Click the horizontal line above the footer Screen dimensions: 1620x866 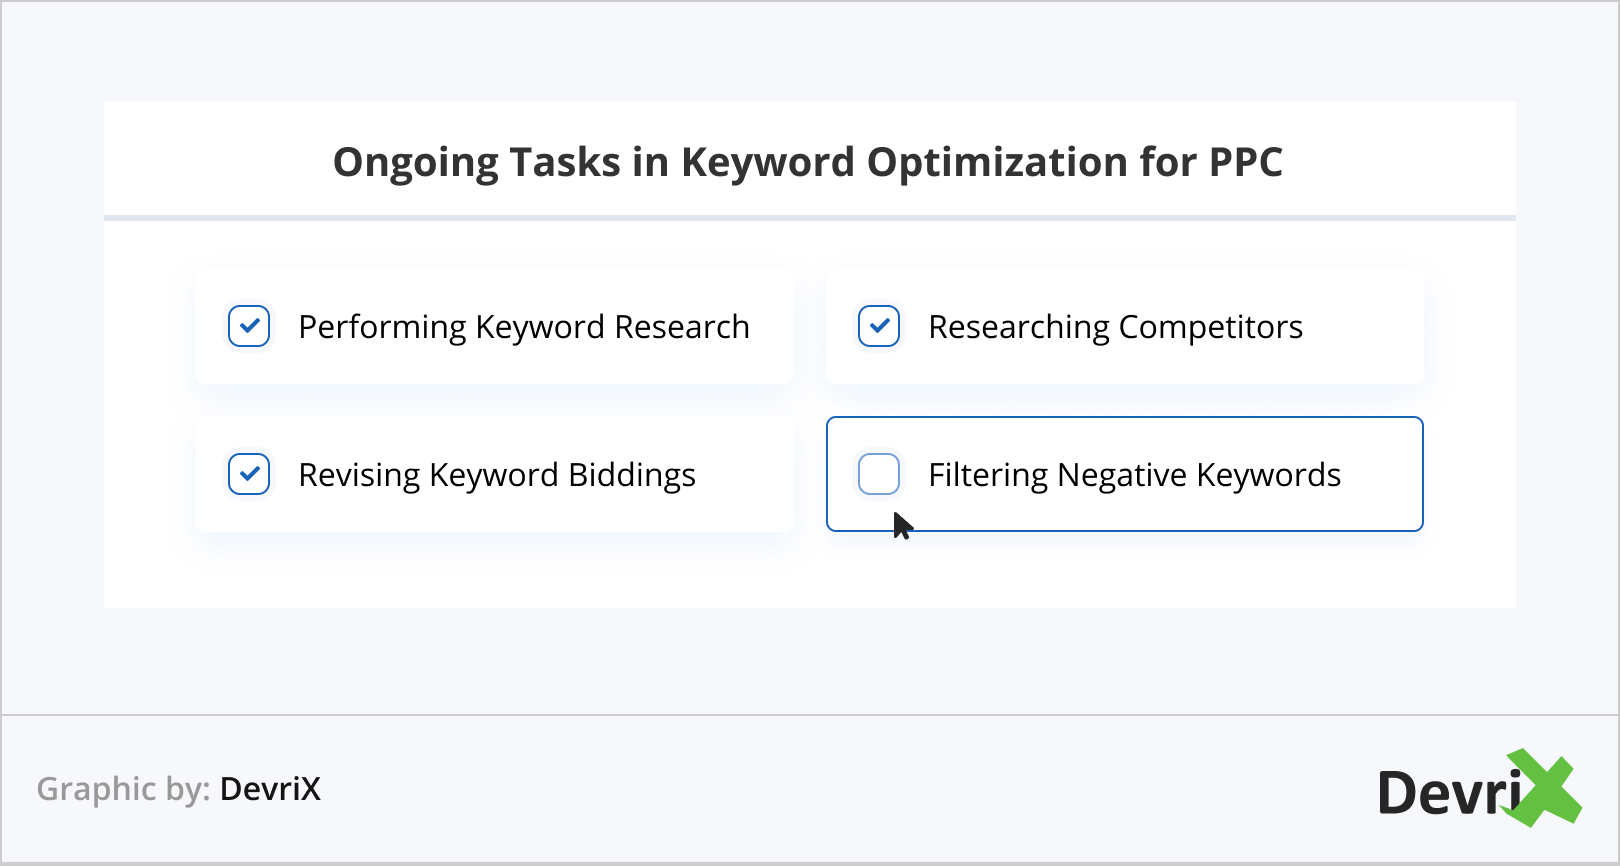[x=810, y=715]
